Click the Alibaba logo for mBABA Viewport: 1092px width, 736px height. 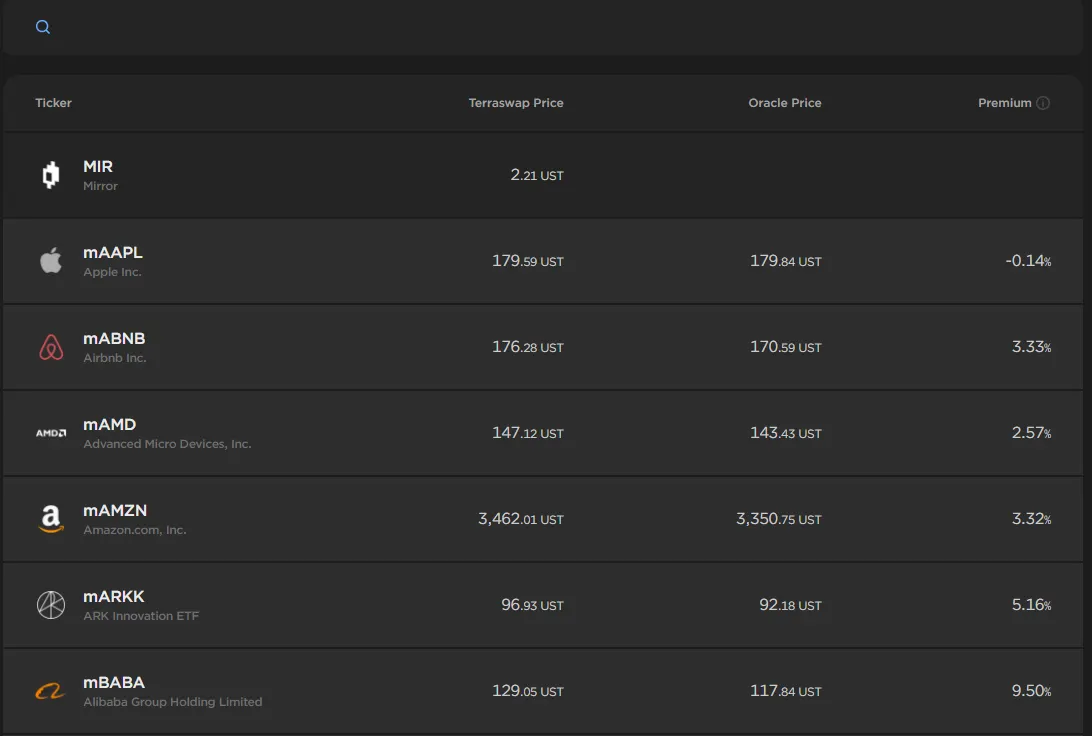[51, 691]
